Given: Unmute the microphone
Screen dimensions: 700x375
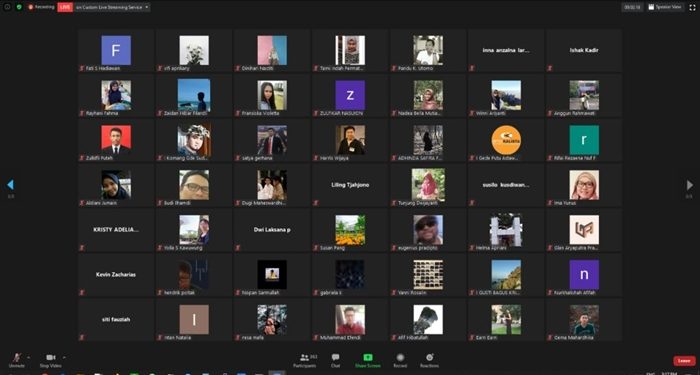Looking at the screenshot, I should coord(17,360).
